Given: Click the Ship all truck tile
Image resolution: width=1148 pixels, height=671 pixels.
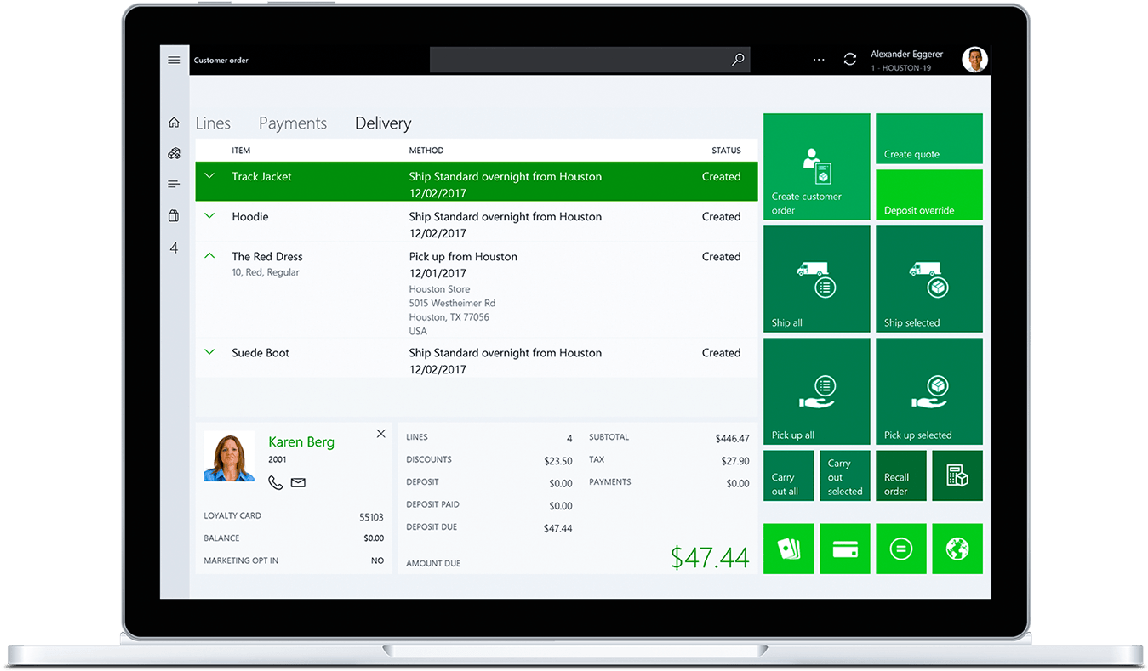Looking at the screenshot, I should [816, 278].
